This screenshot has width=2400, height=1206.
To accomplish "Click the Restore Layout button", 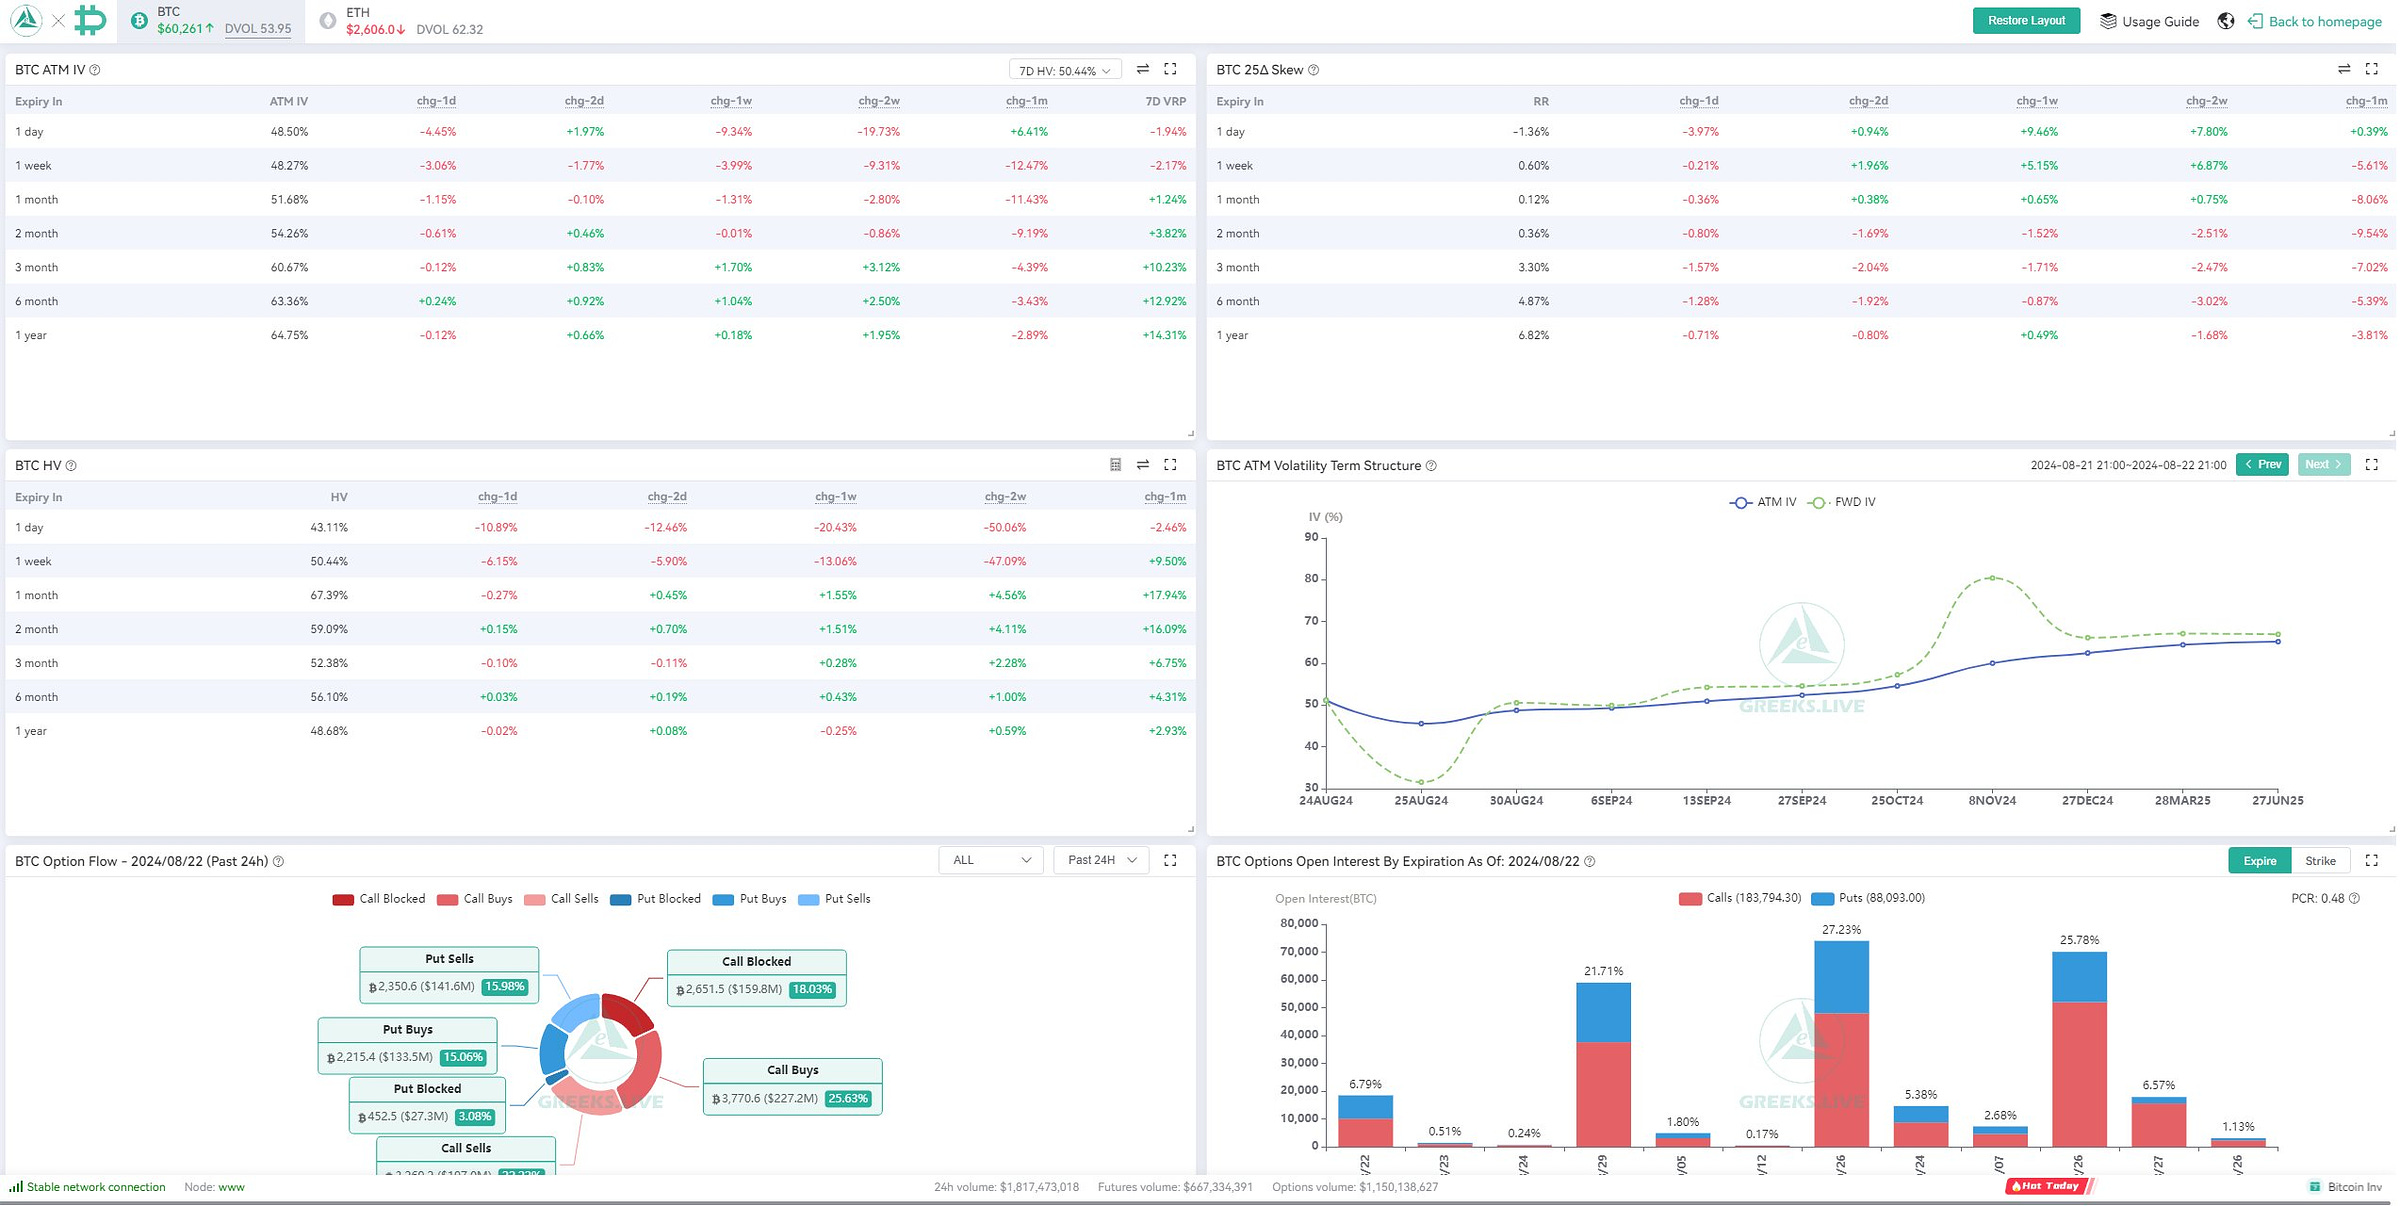I will click(x=2026, y=21).
